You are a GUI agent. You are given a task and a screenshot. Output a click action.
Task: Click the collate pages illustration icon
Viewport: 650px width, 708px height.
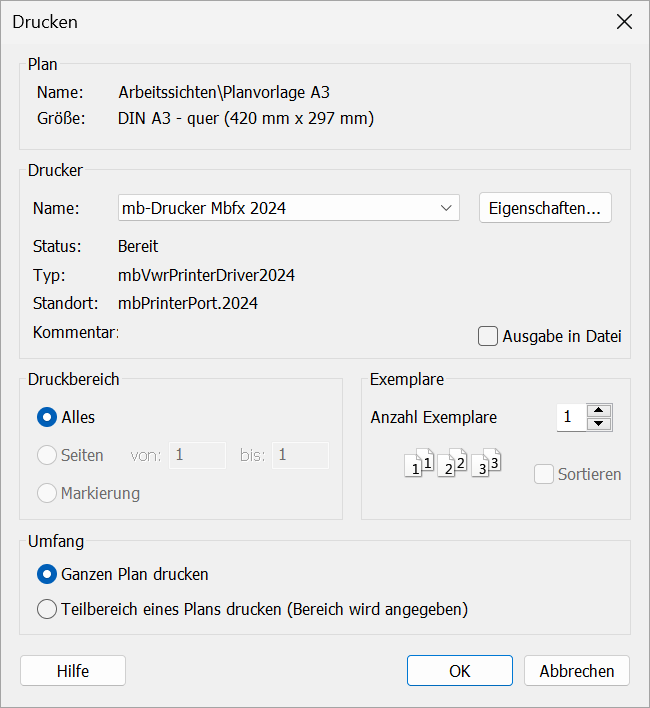(453, 463)
